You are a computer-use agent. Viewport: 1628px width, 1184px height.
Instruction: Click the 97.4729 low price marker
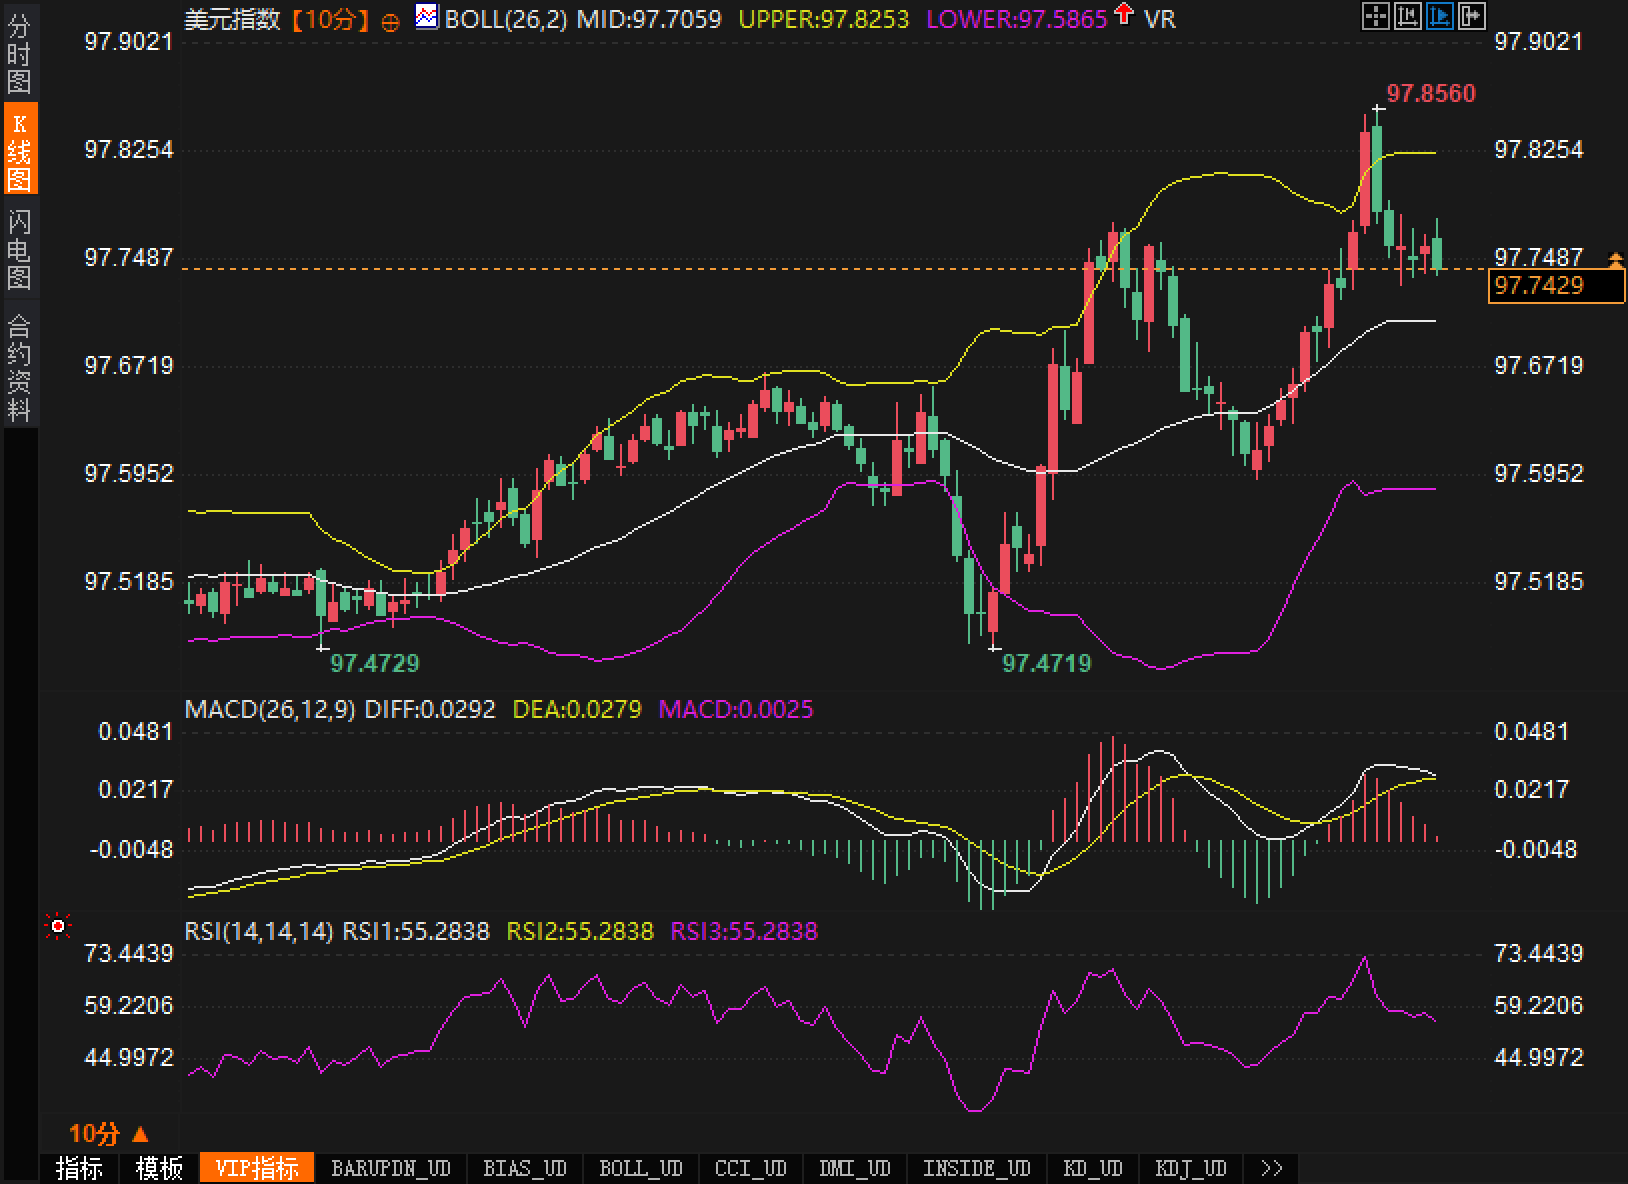375,663
